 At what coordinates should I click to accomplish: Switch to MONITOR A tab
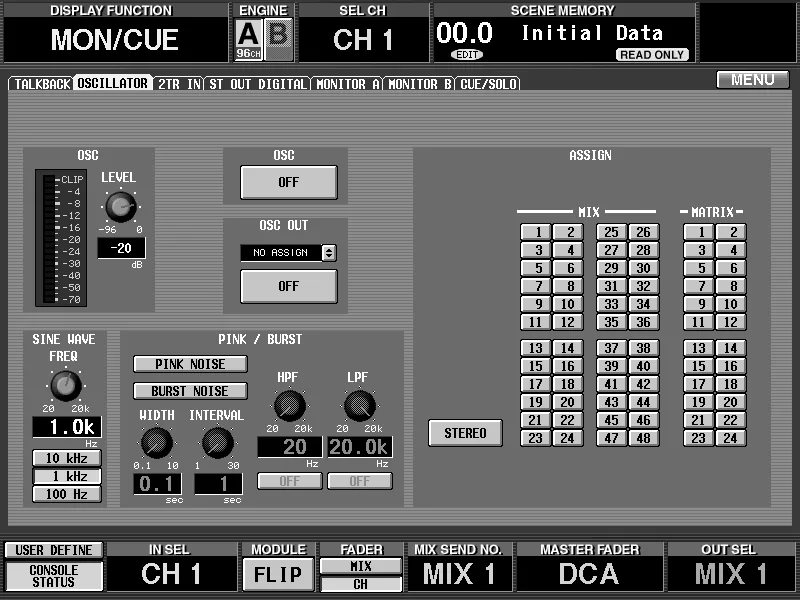coord(347,84)
